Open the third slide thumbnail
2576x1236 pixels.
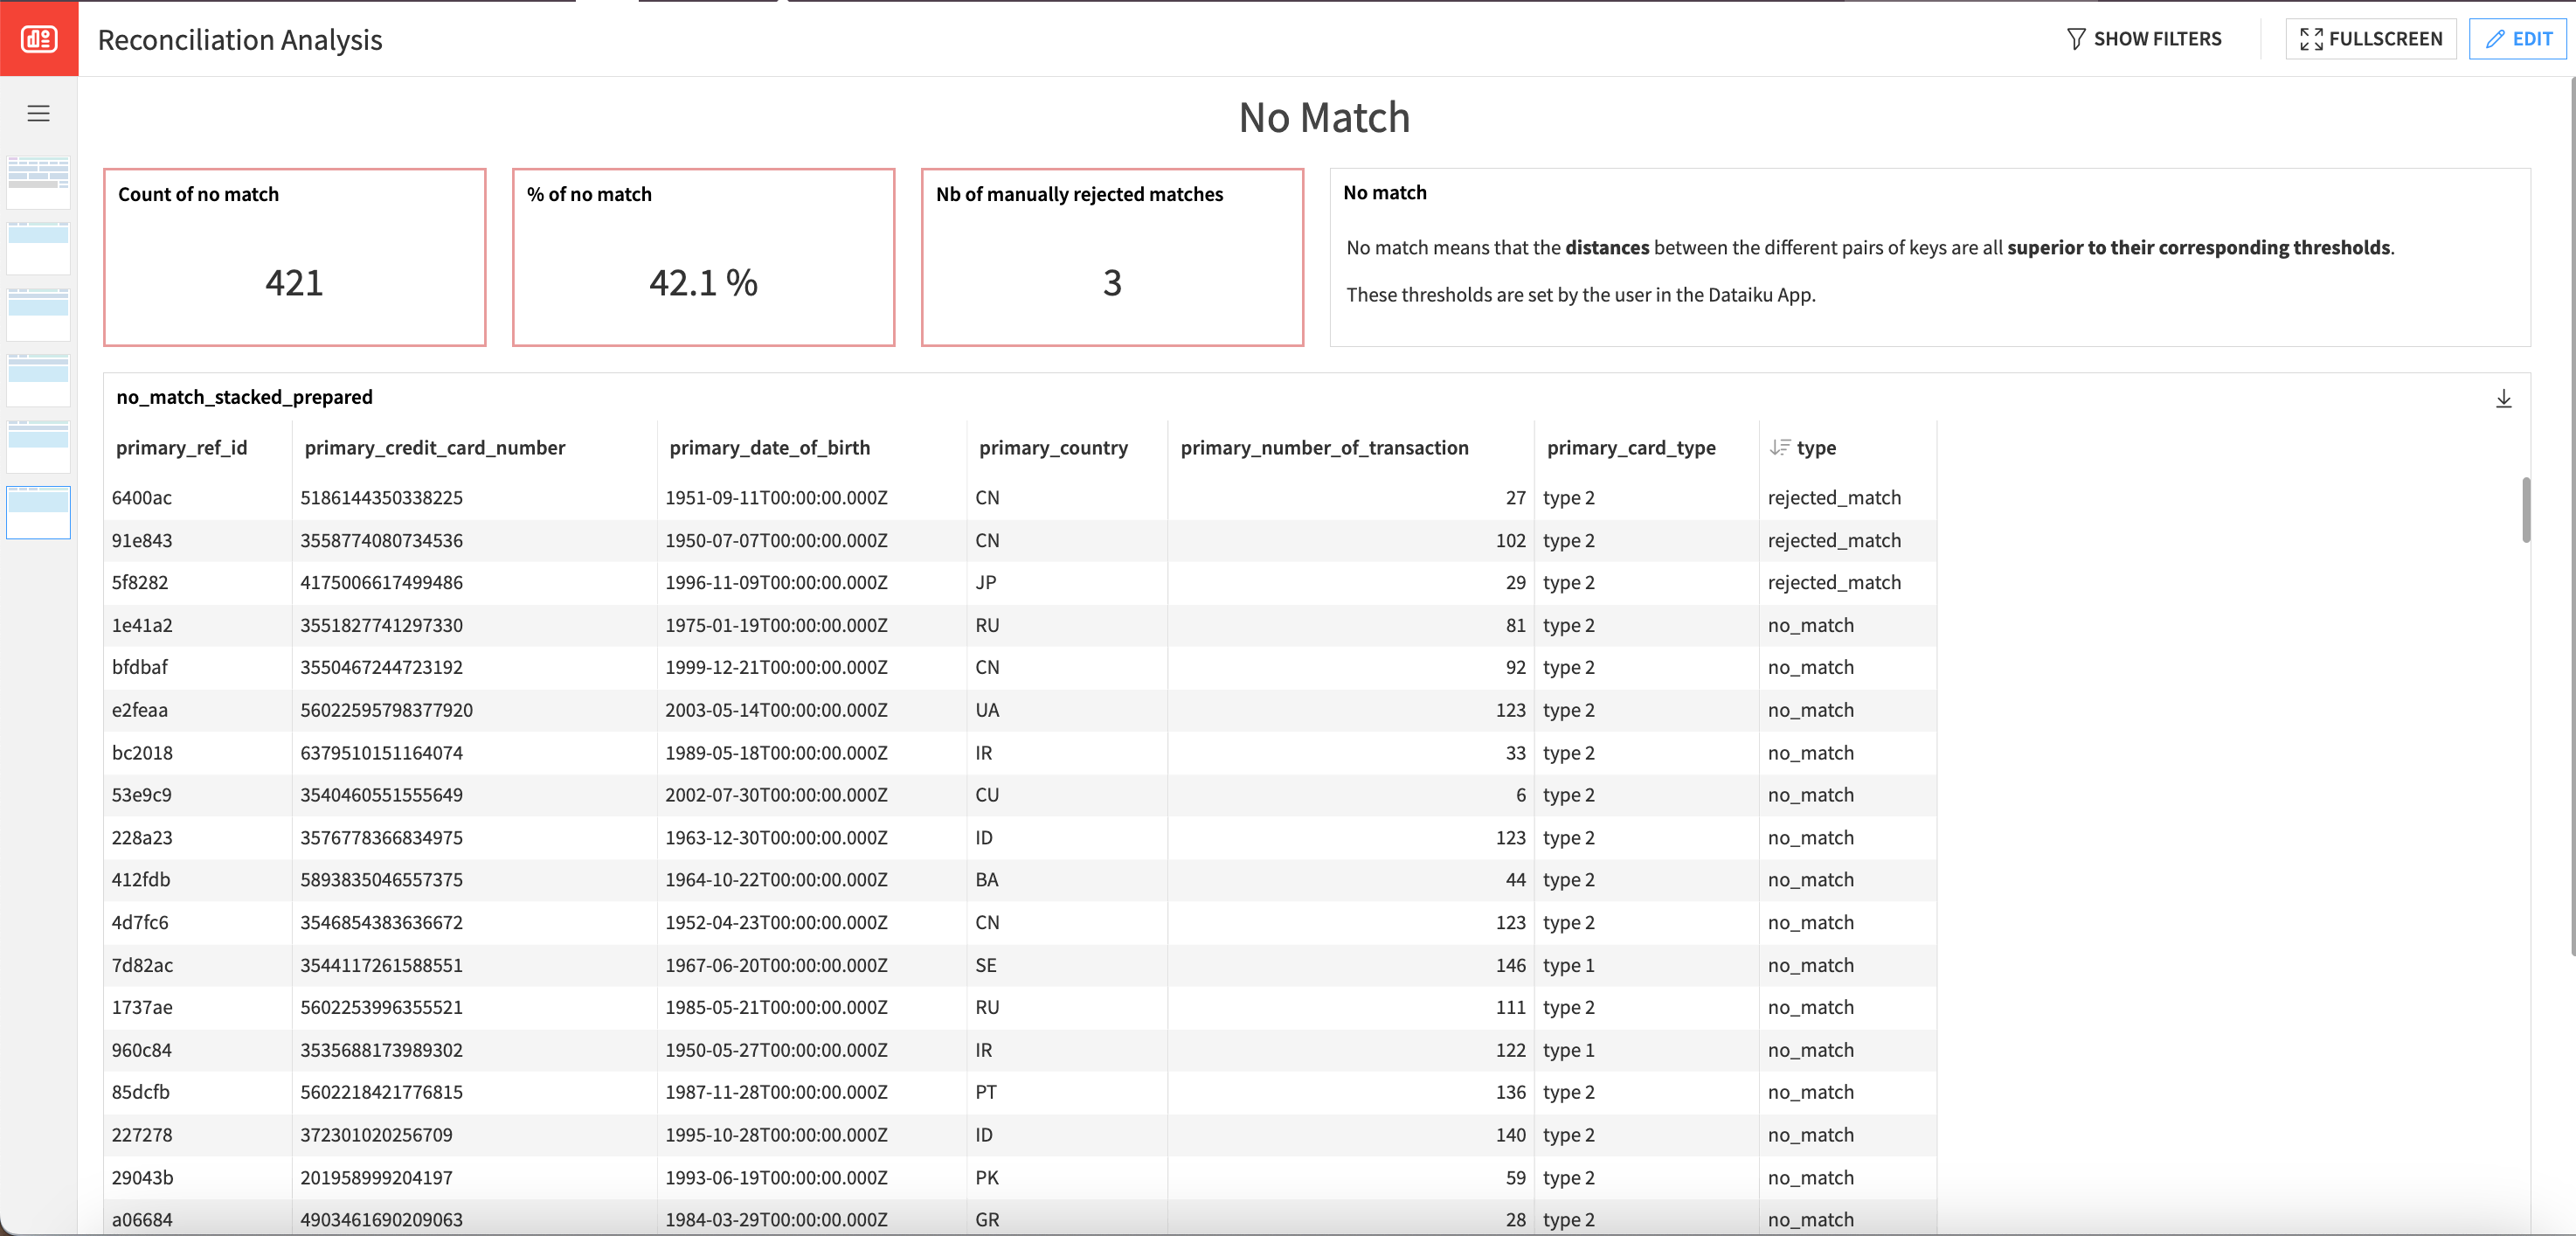coord(39,314)
